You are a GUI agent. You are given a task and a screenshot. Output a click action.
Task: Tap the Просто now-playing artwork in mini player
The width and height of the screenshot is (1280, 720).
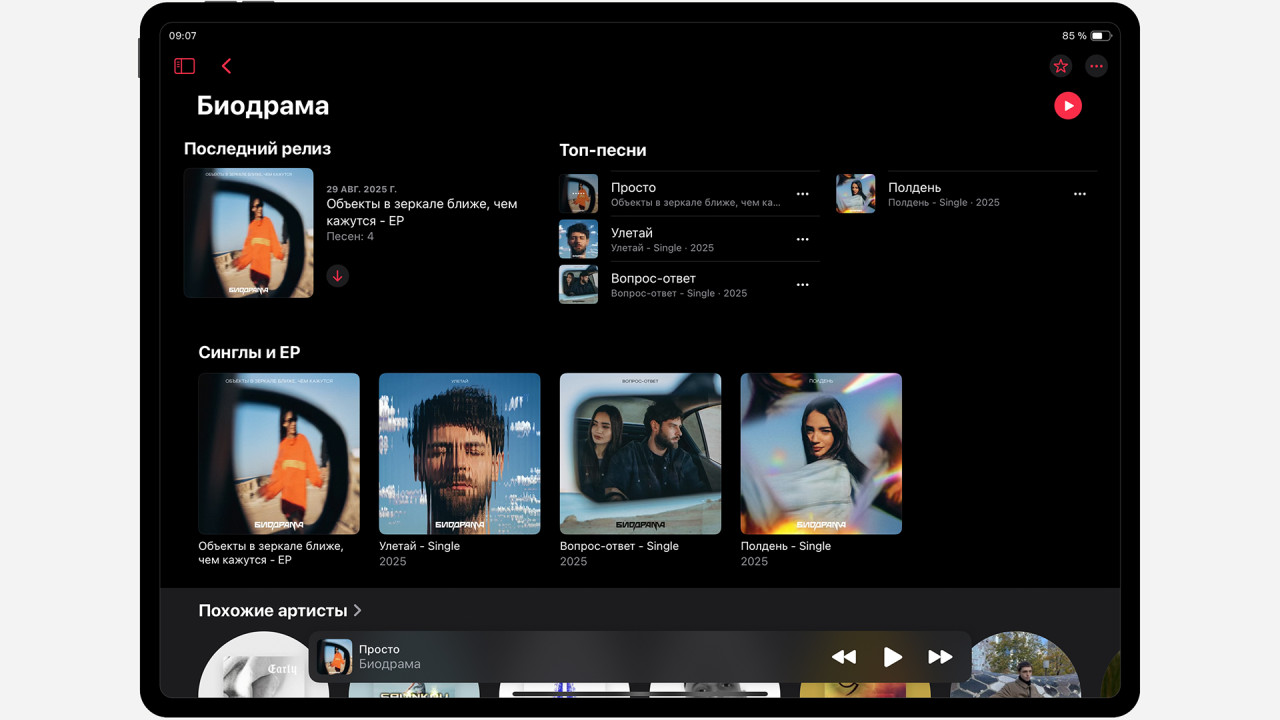point(335,657)
